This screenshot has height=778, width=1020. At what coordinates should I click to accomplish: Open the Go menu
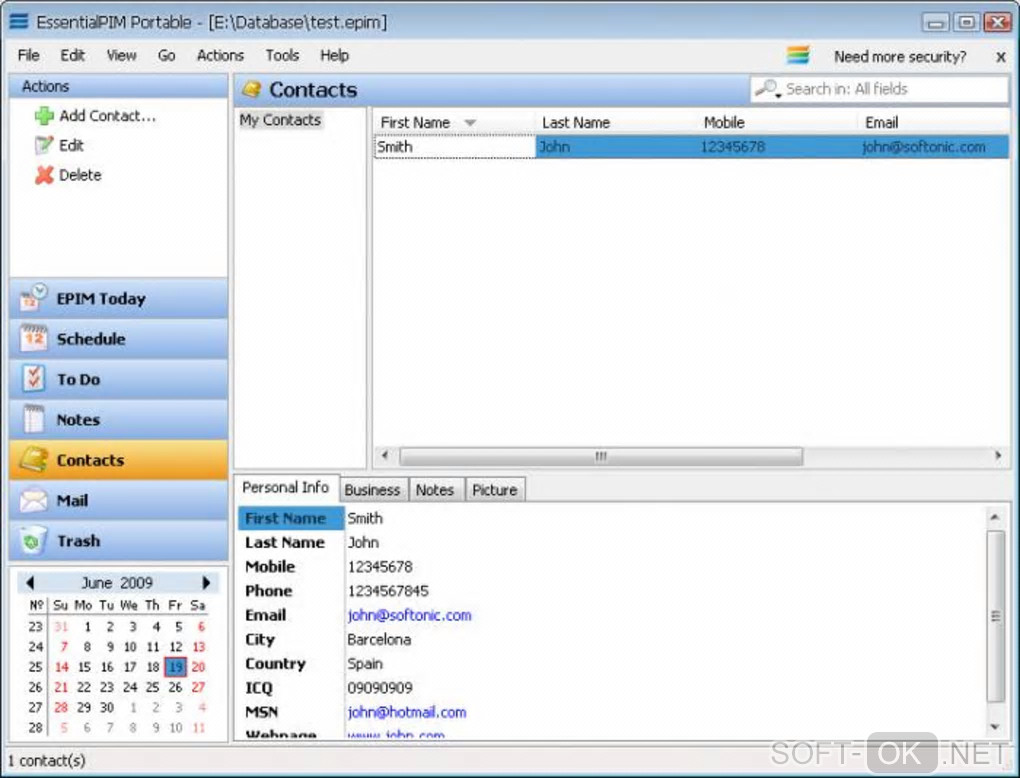pos(167,56)
